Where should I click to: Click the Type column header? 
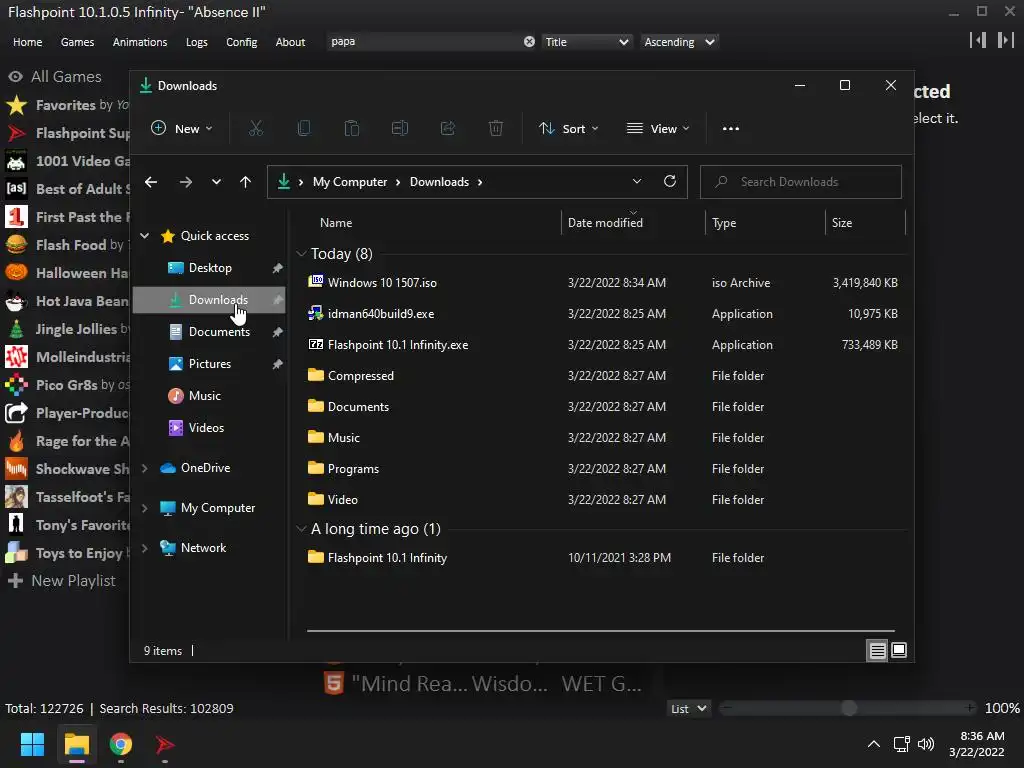point(724,223)
